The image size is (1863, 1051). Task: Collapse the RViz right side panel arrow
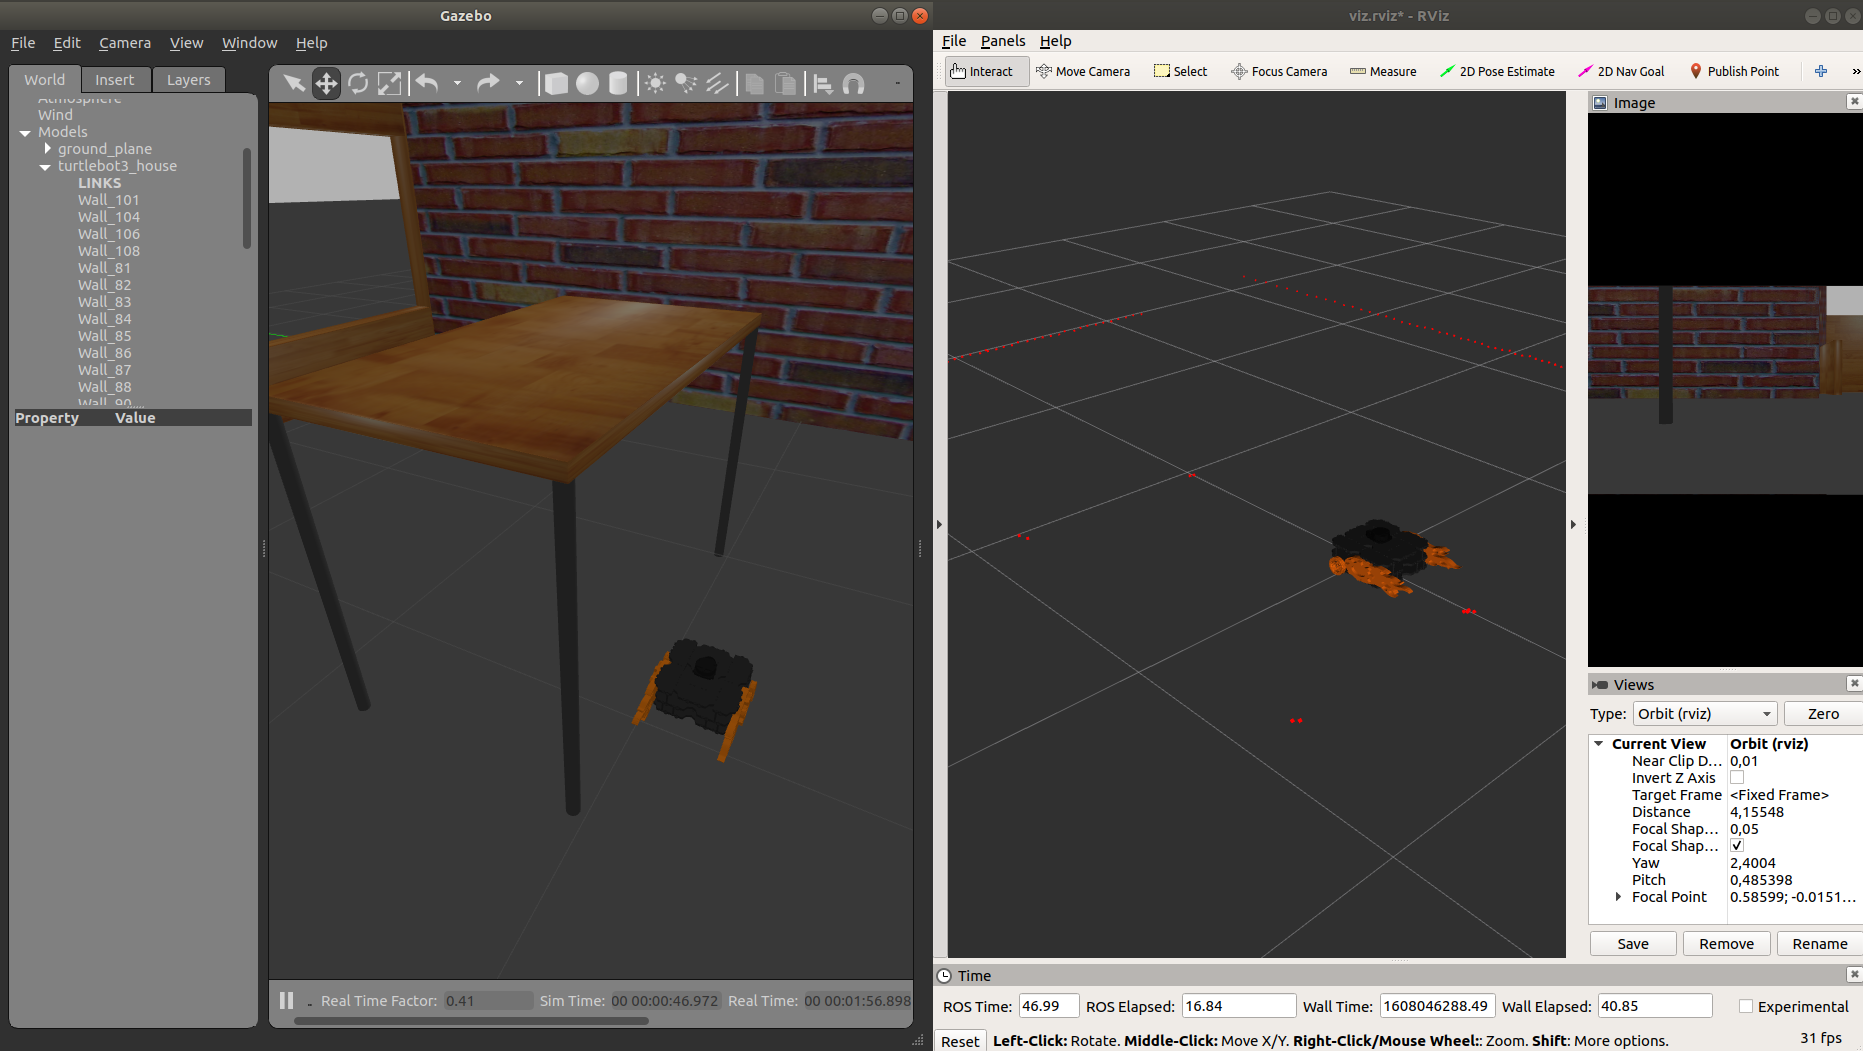coord(1573,524)
